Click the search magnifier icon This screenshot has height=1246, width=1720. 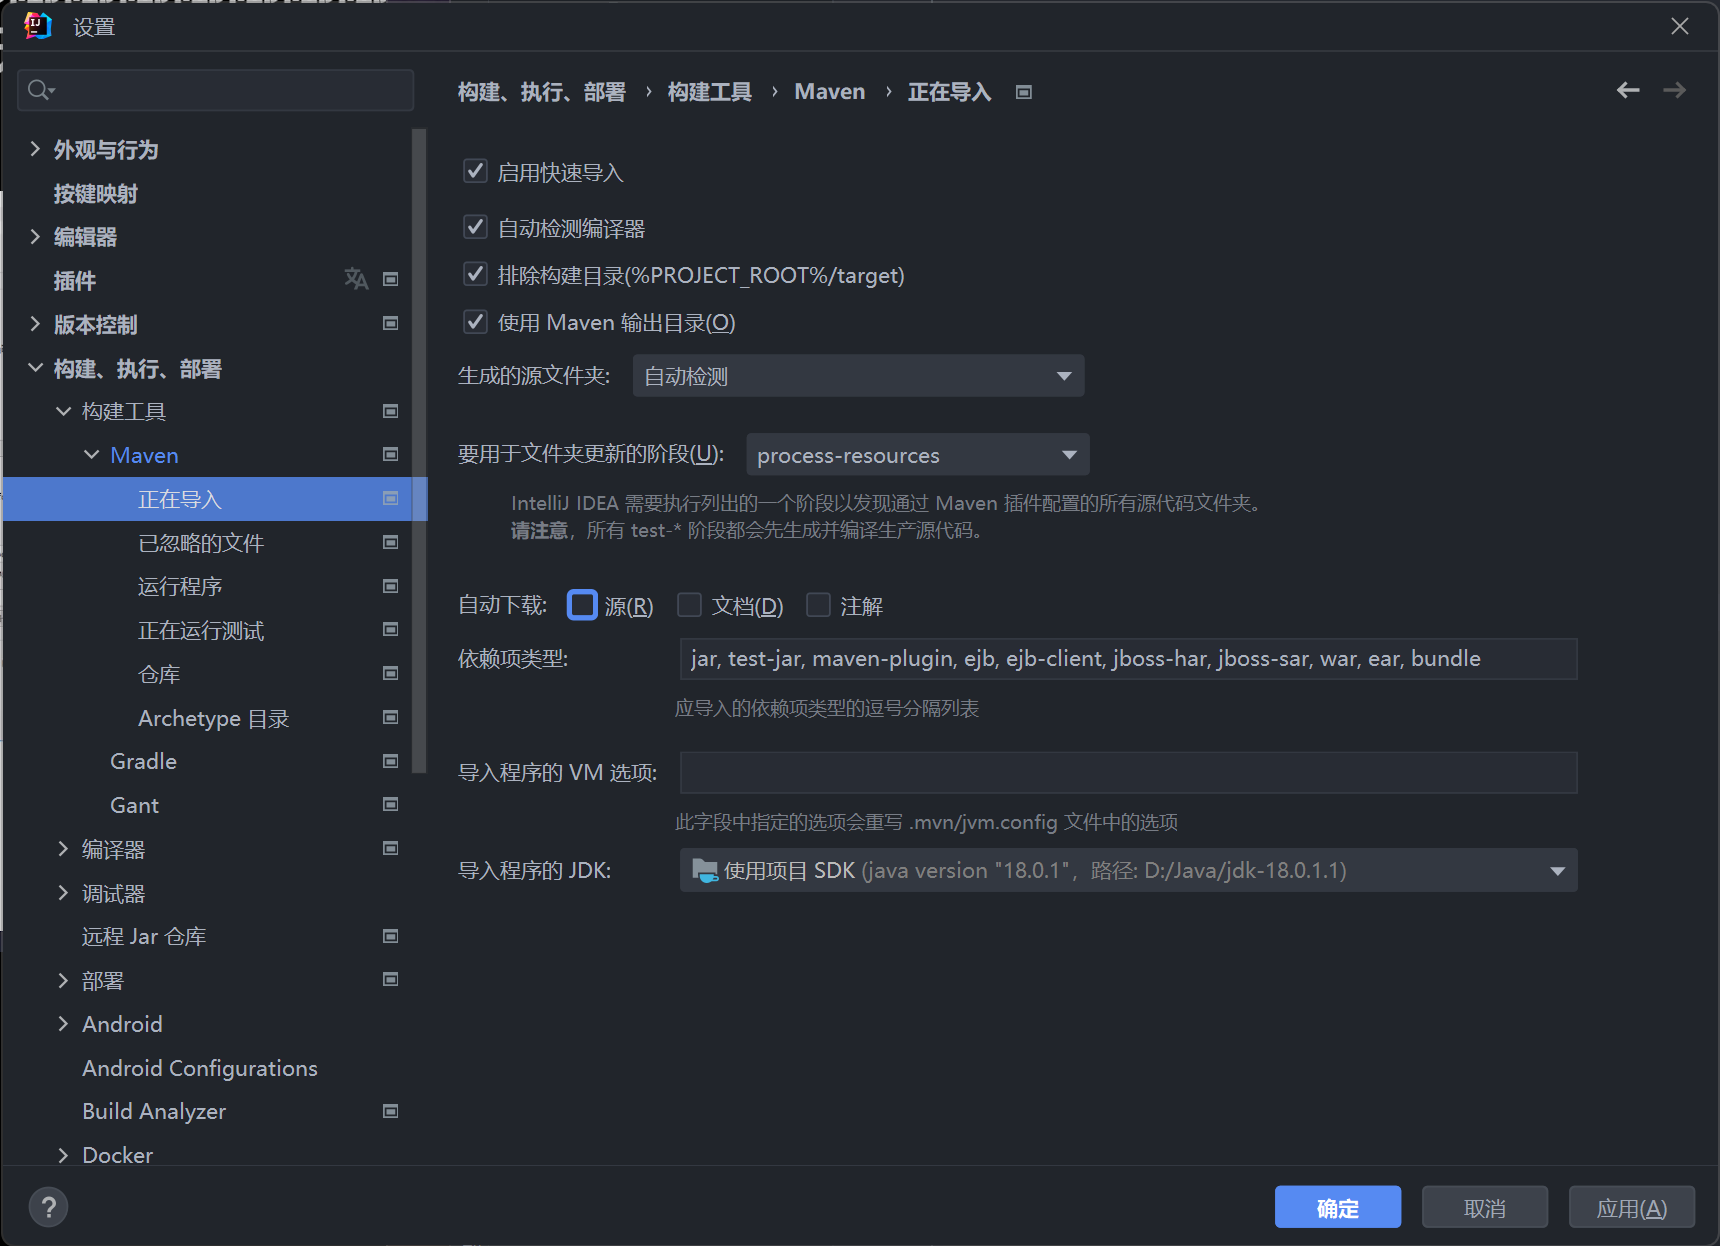39,90
